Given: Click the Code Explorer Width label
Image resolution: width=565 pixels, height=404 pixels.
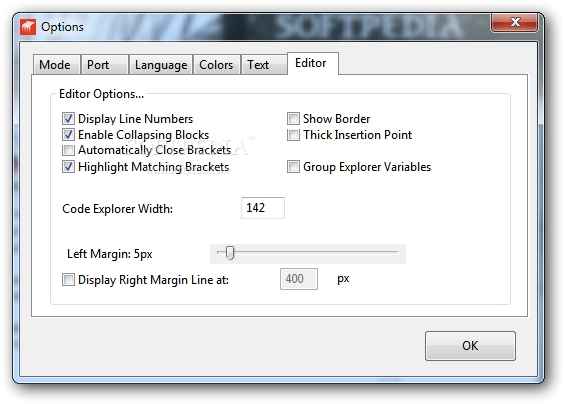Looking at the screenshot, I should tap(117, 209).
